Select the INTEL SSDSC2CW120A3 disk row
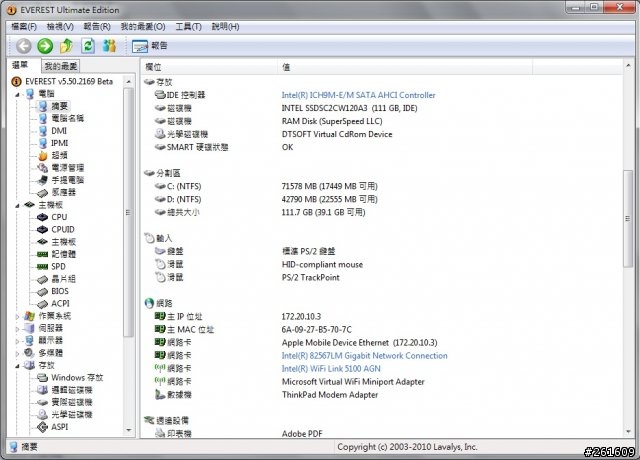This screenshot has width=640, height=460. click(x=381, y=108)
